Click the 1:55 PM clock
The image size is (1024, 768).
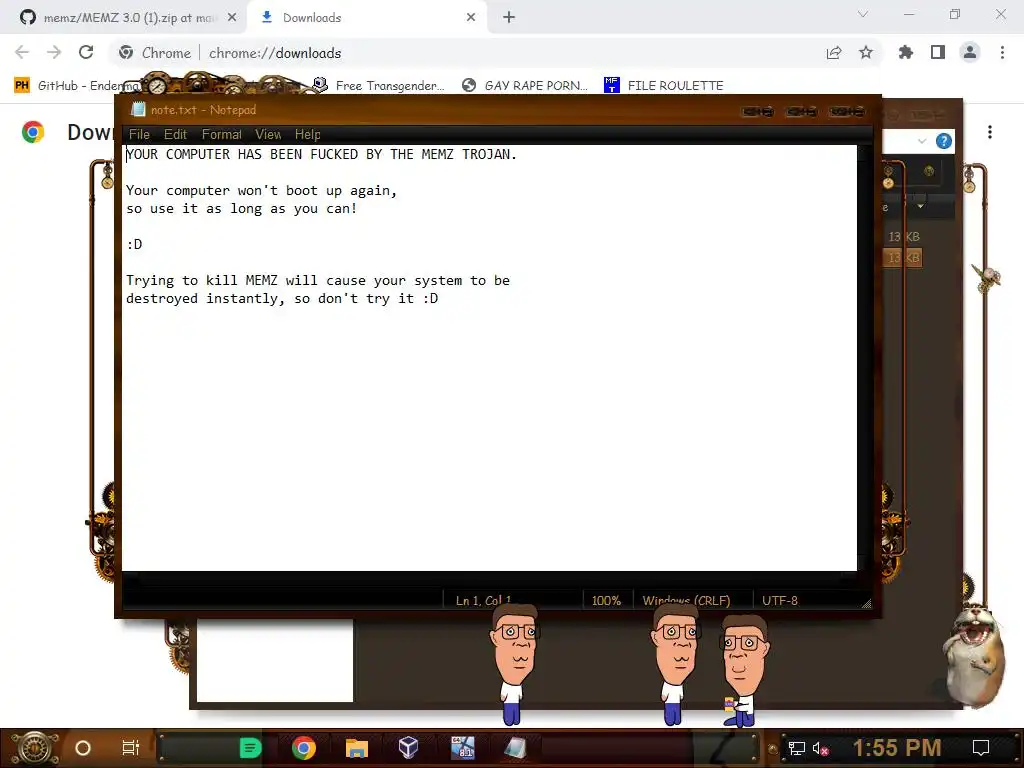[897, 748]
